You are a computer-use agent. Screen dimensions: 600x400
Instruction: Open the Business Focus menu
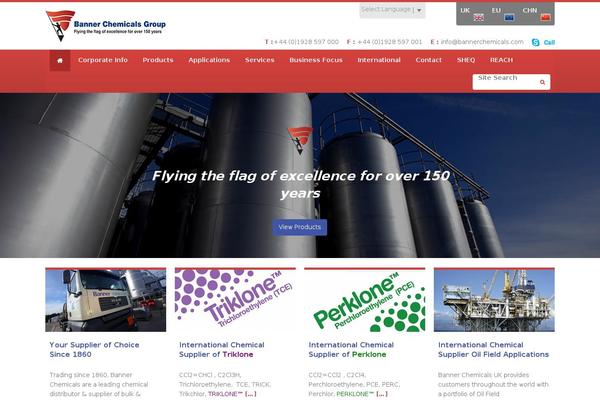click(316, 60)
